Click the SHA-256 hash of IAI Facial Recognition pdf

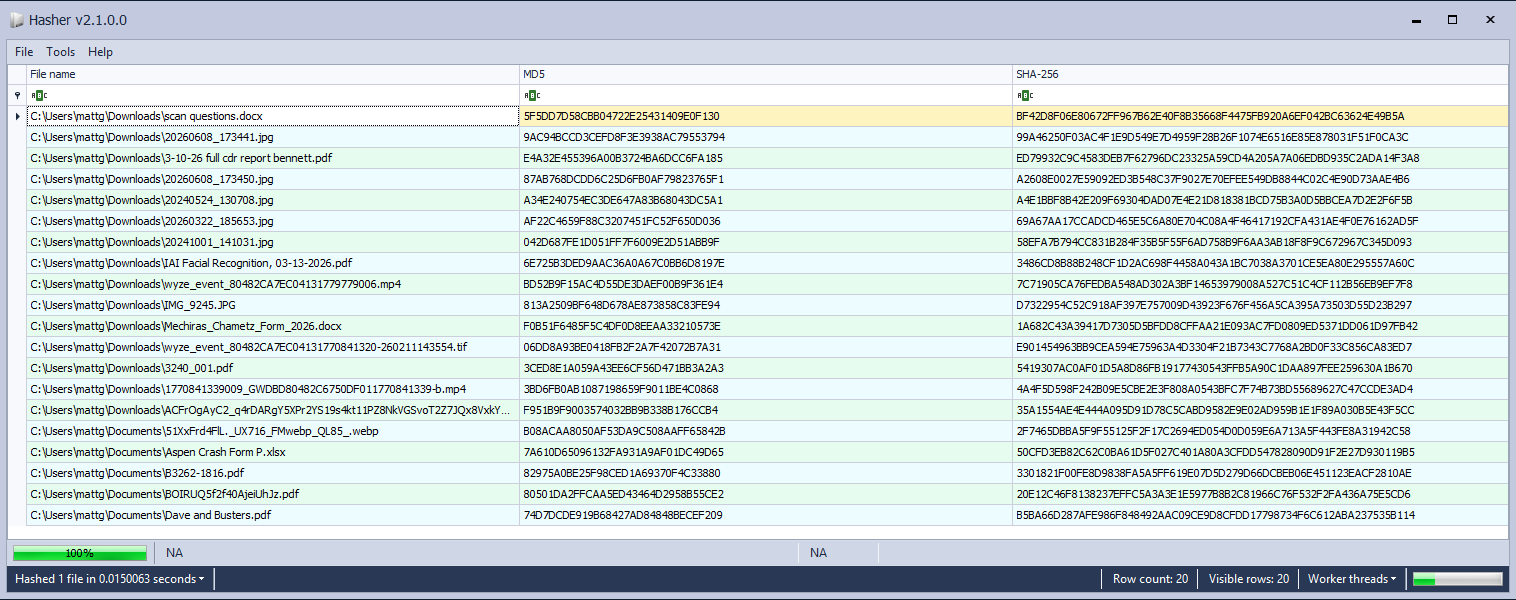pos(1260,264)
